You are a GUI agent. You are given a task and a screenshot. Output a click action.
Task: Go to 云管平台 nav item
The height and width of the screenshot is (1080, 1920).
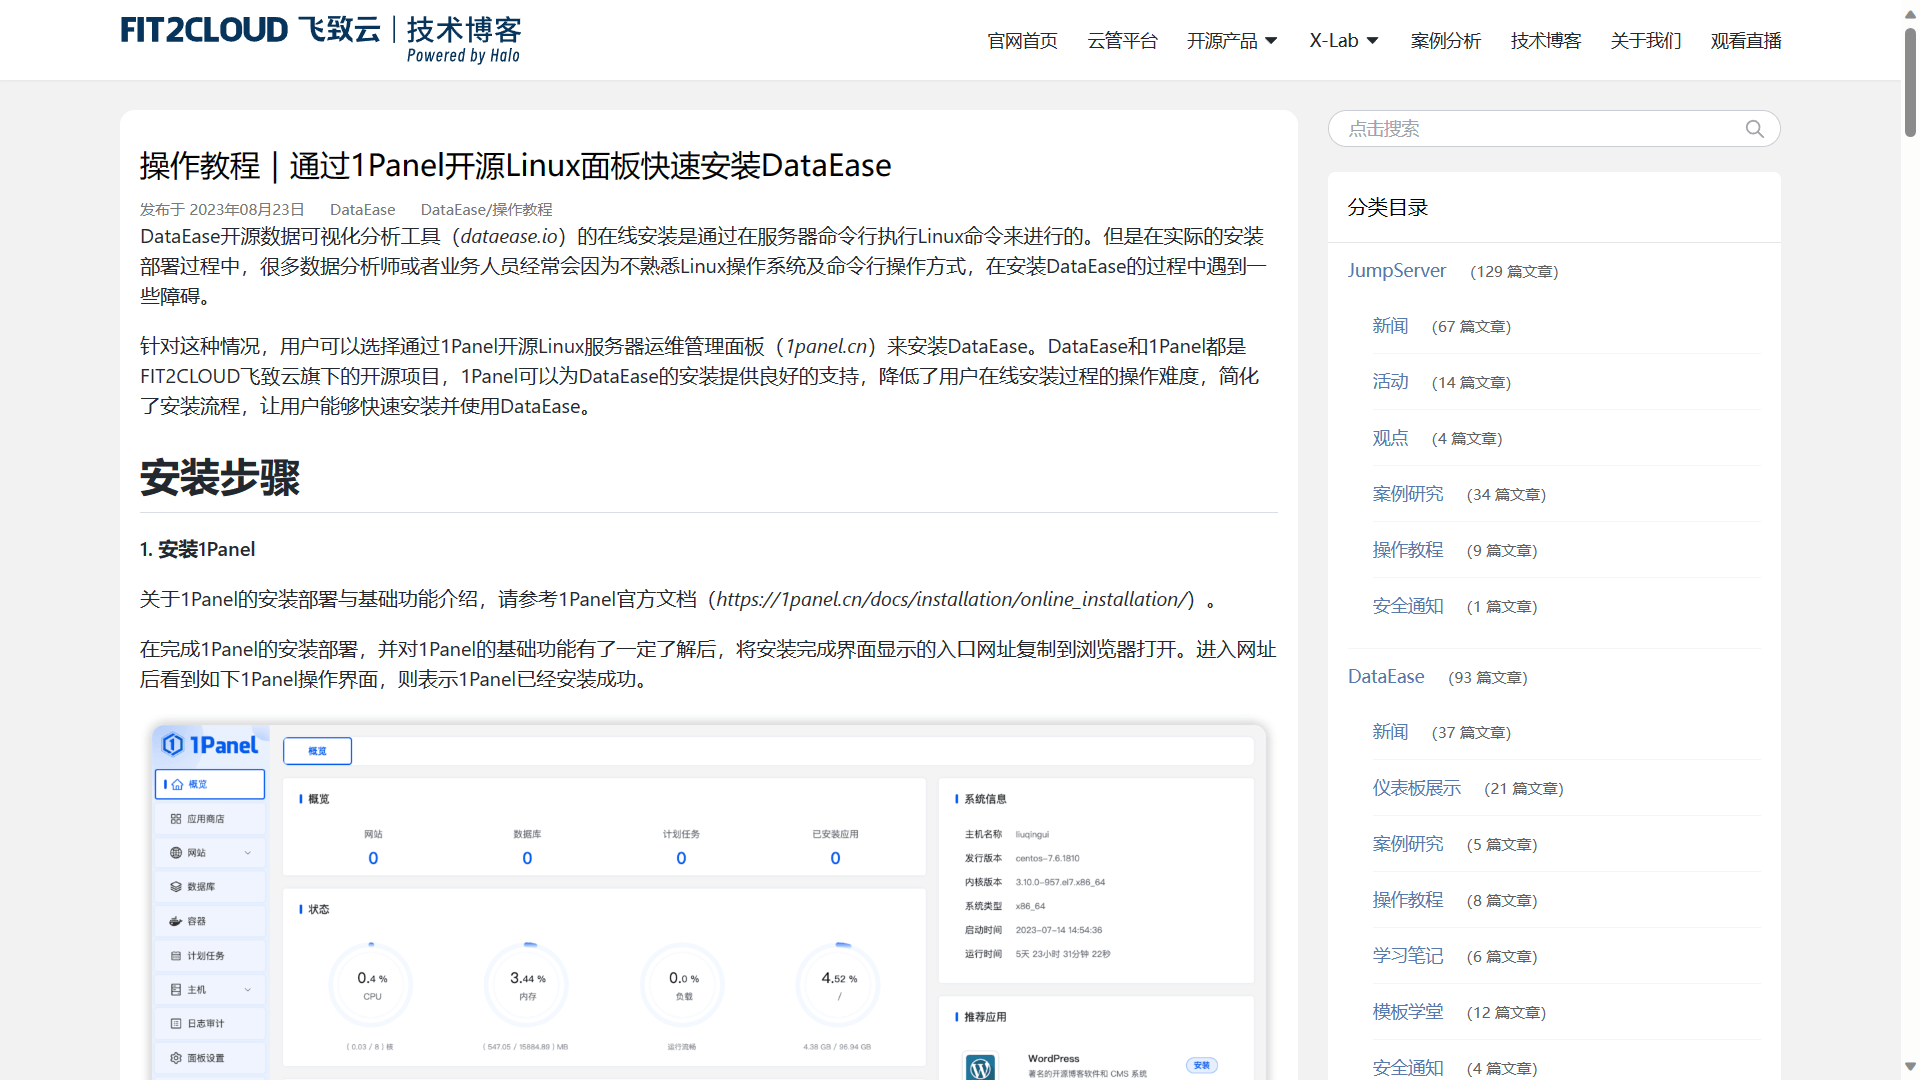point(1122,41)
